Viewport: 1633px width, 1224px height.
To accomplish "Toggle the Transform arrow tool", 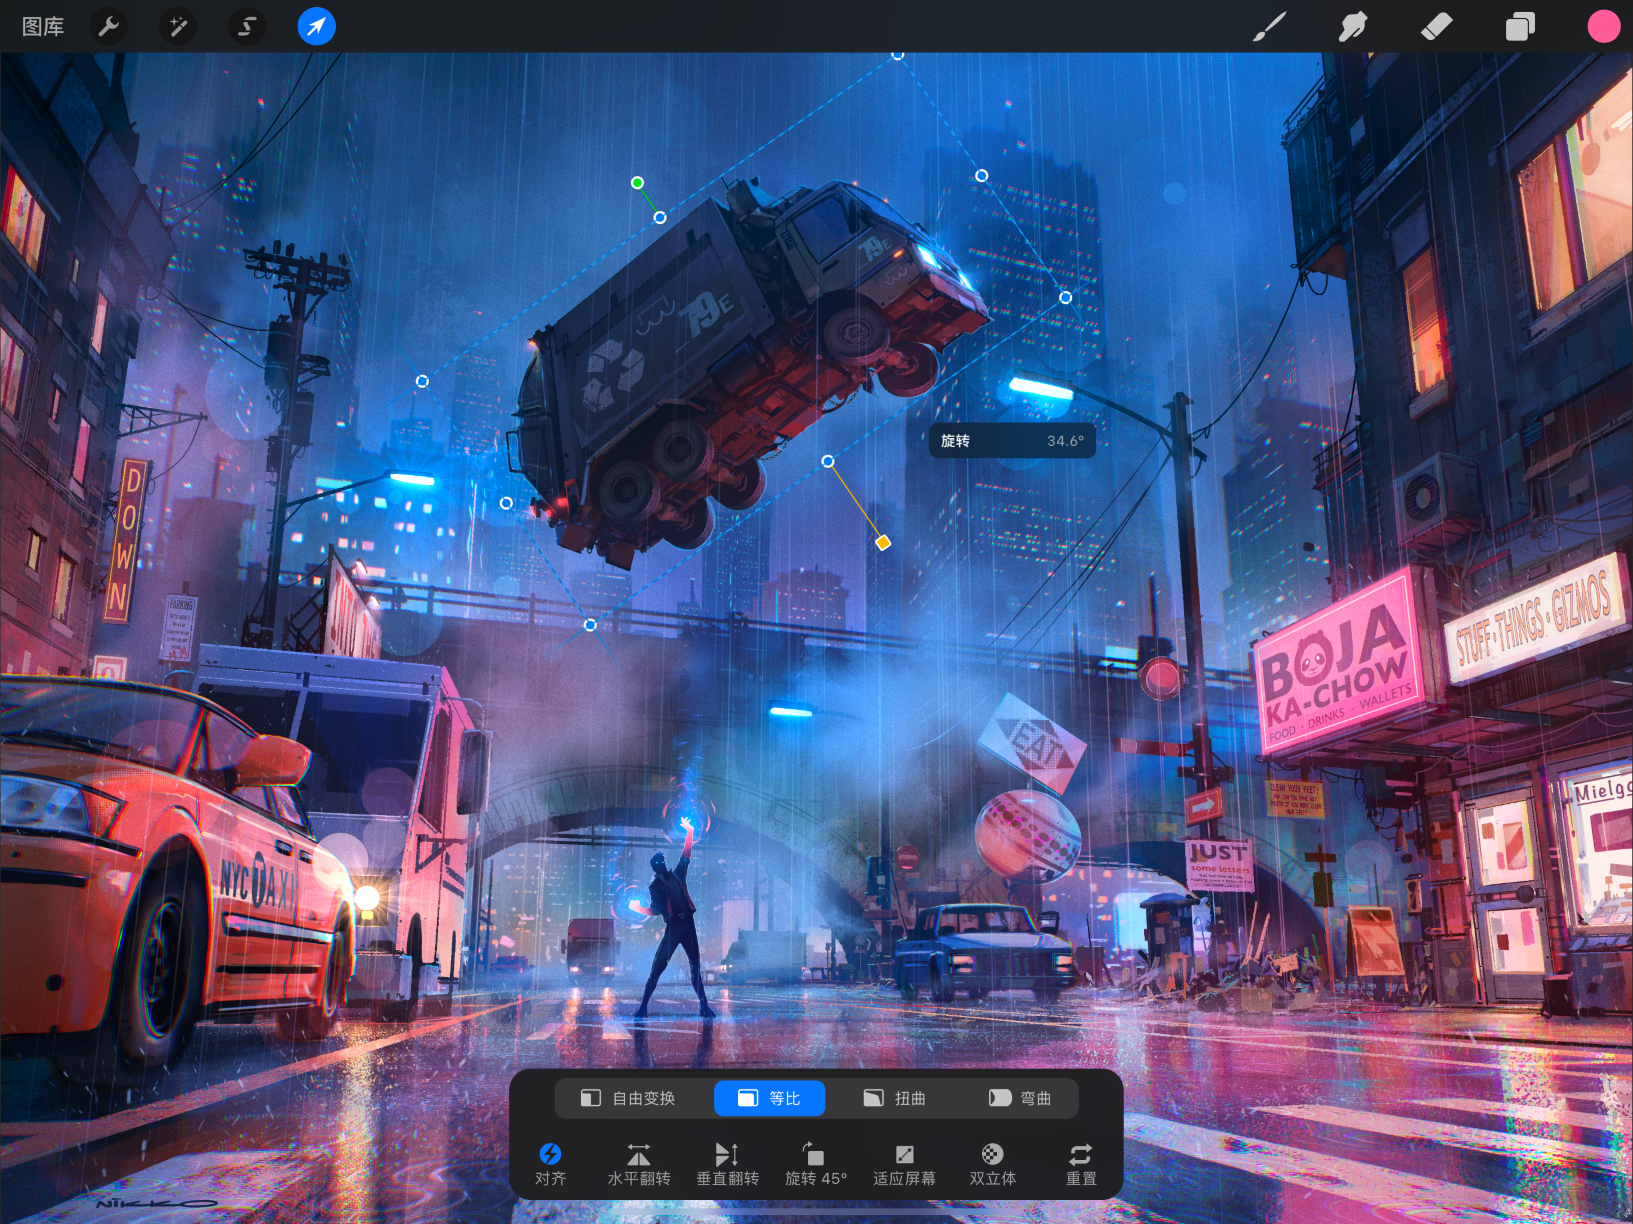I will pyautogui.click(x=316, y=26).
